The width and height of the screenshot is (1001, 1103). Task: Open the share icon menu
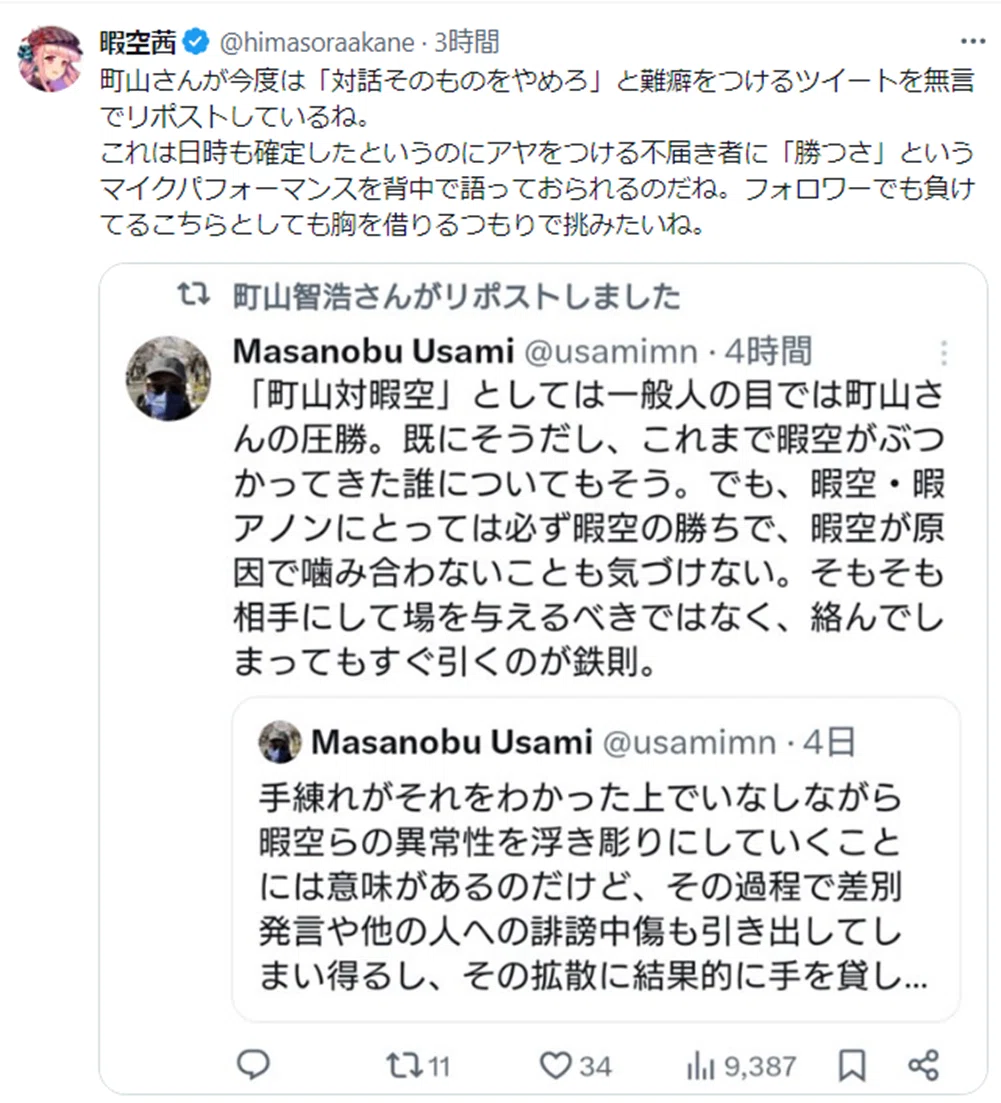(x=924, y=1065)
